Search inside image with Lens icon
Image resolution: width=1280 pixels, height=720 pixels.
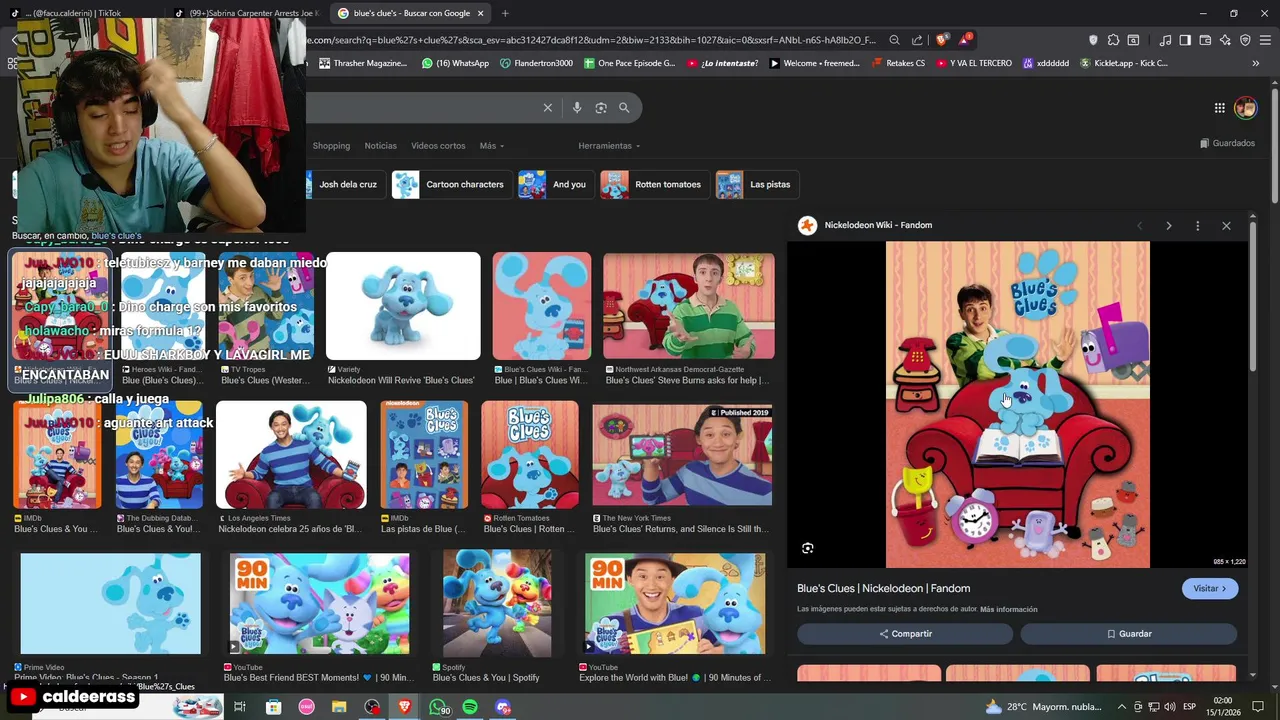808,548
